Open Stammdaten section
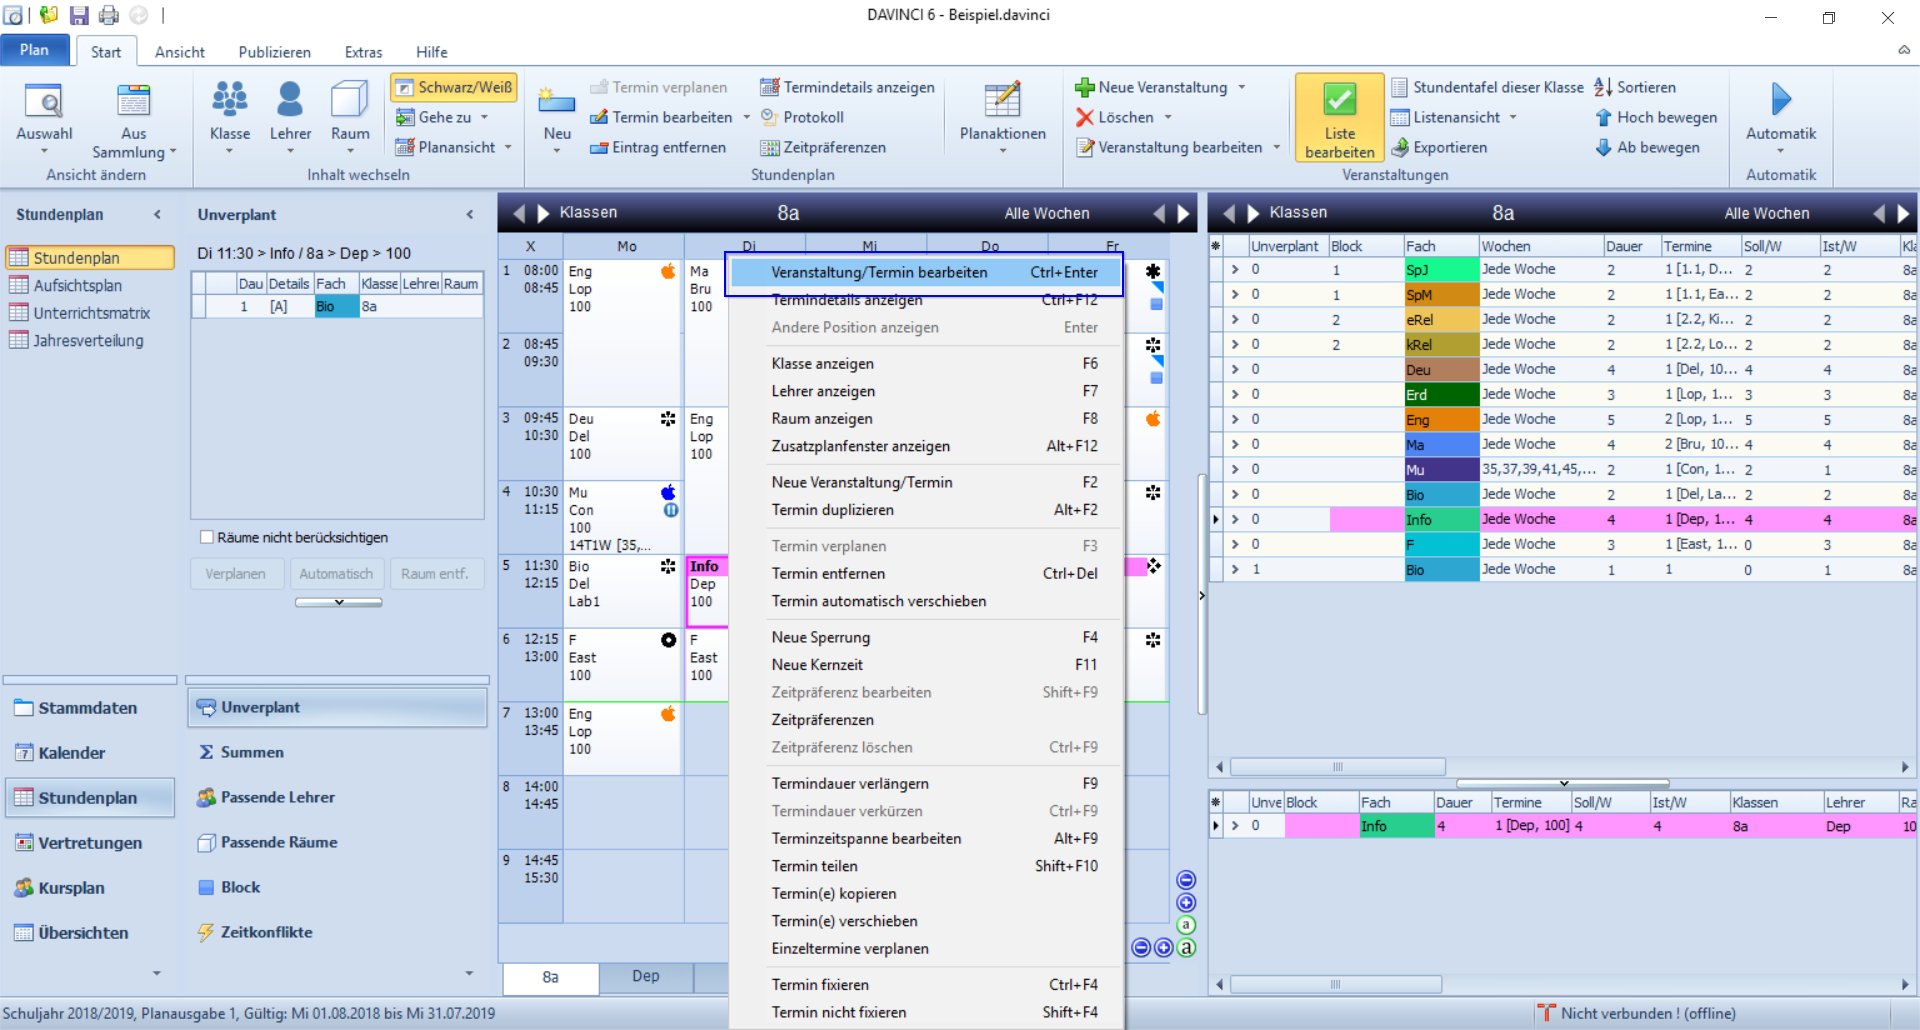The height and width of the screenshot is (1030, 1920). point(88,708)
